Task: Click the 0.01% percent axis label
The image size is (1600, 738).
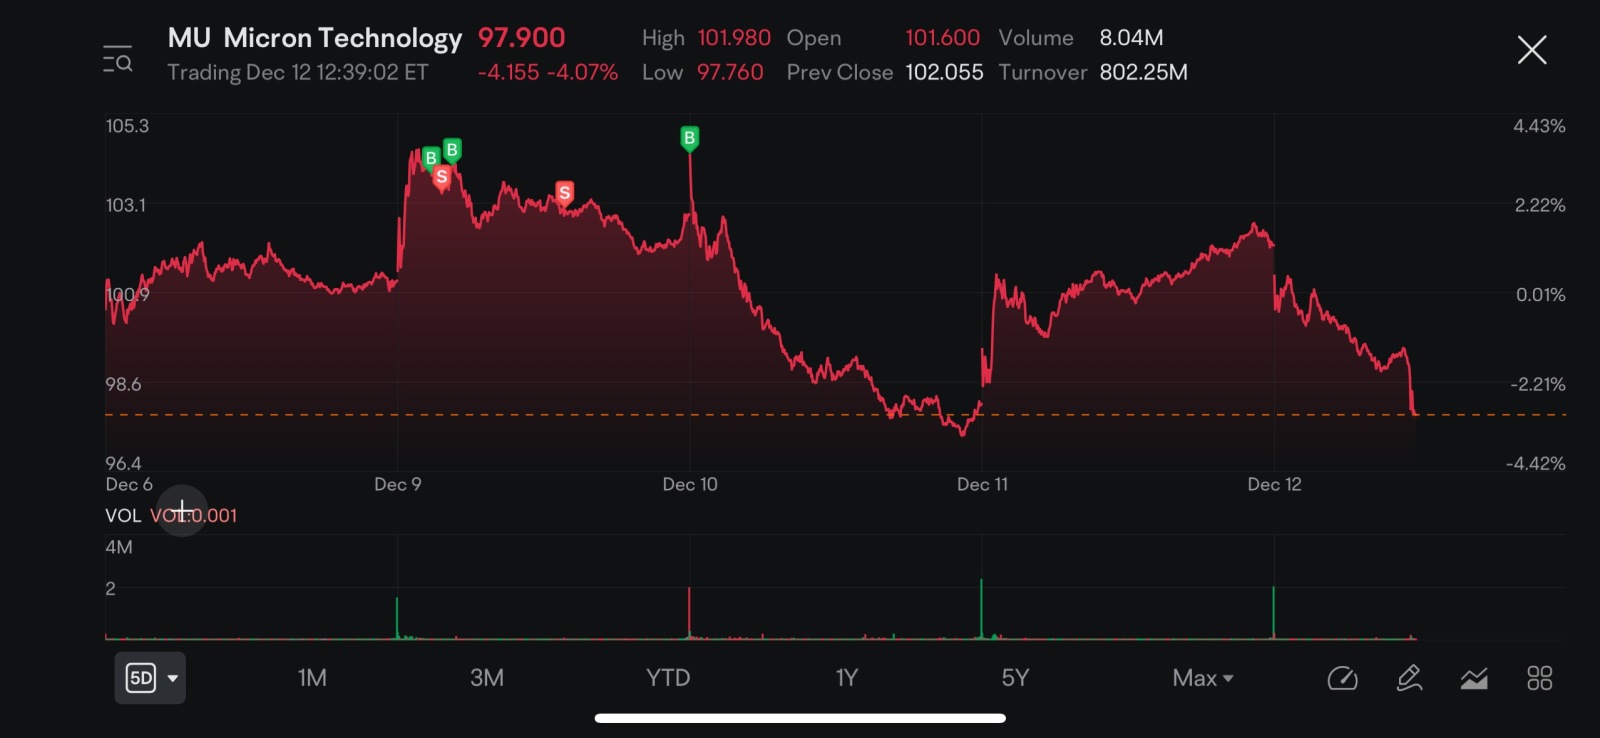Action: click(x=1541, y=295)
